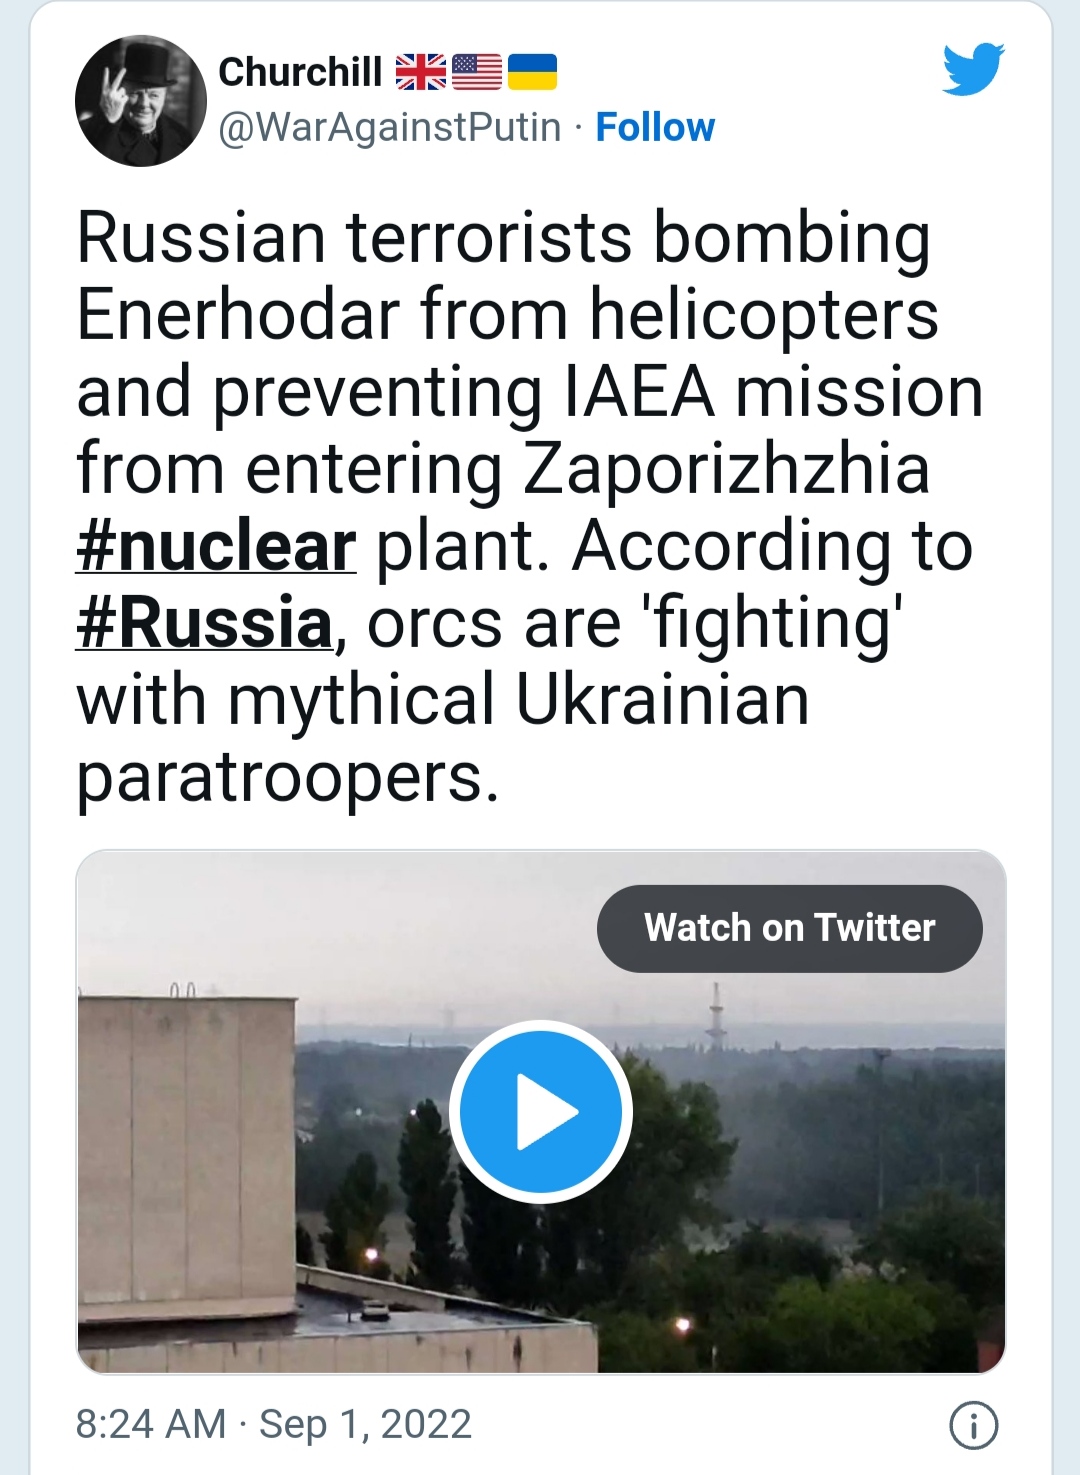
Task: Click the UK flag emoji
Action: click(x=421, y=72)
